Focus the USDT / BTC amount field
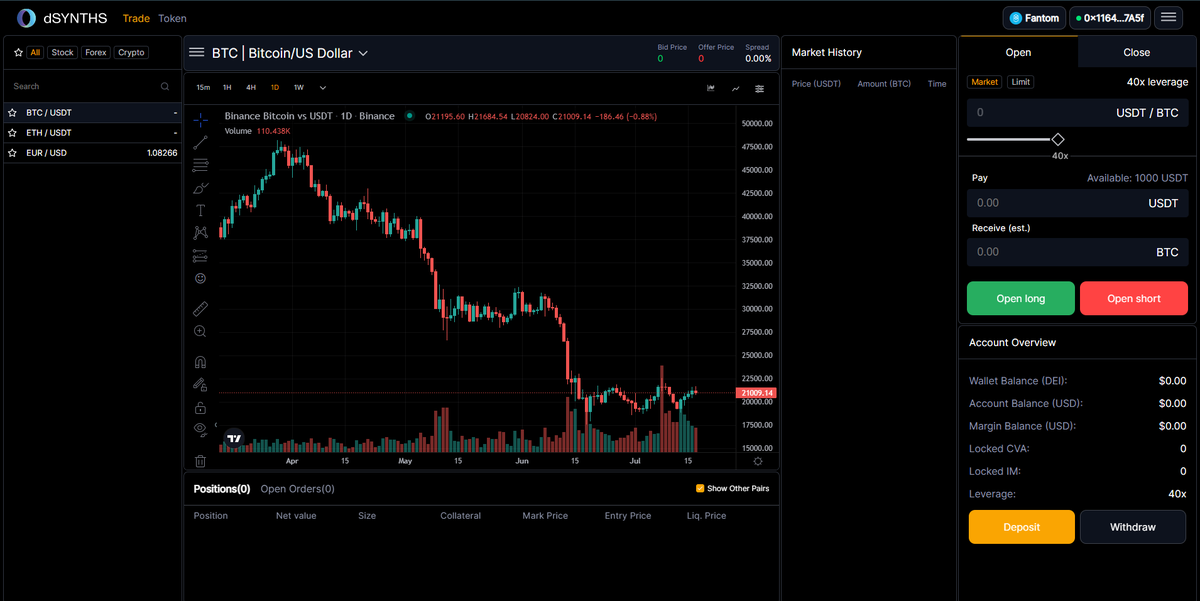The height and width of the screenshot is (601, 1200). tap(1078, 113)
